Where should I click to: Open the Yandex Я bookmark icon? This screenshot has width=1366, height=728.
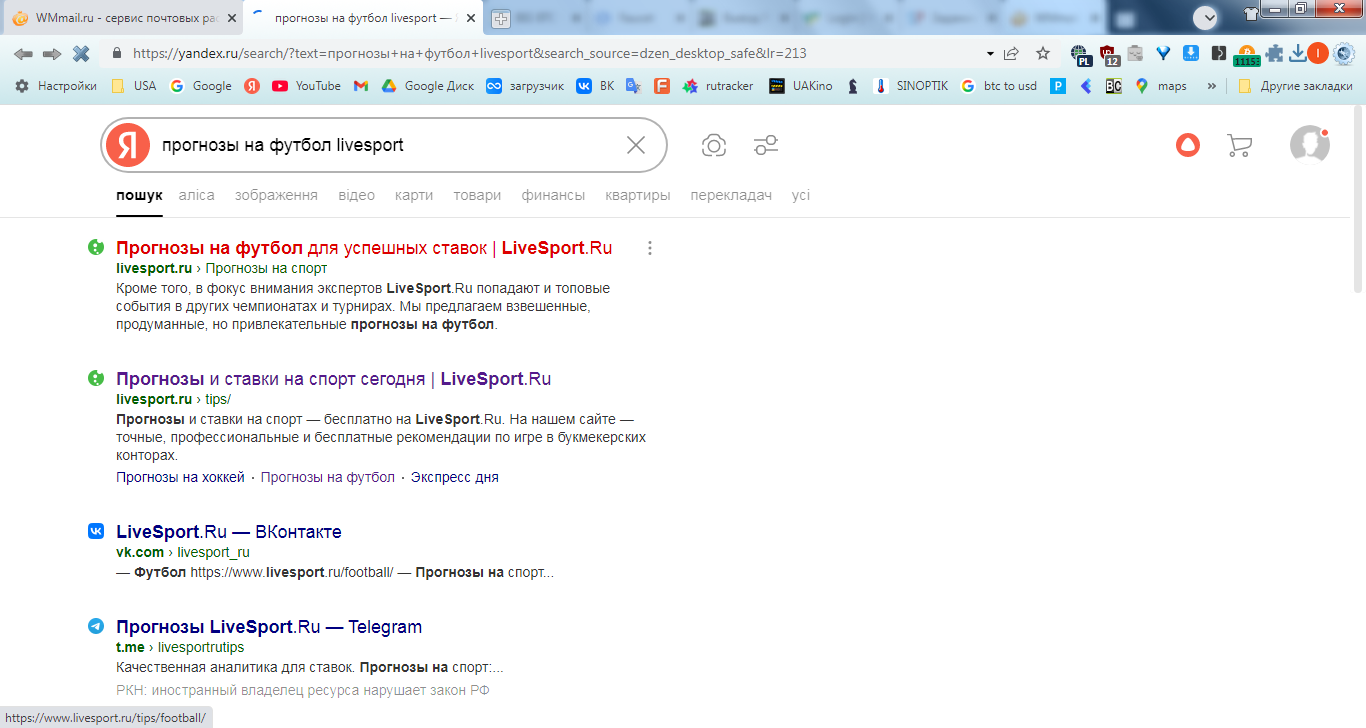[252, 86]
